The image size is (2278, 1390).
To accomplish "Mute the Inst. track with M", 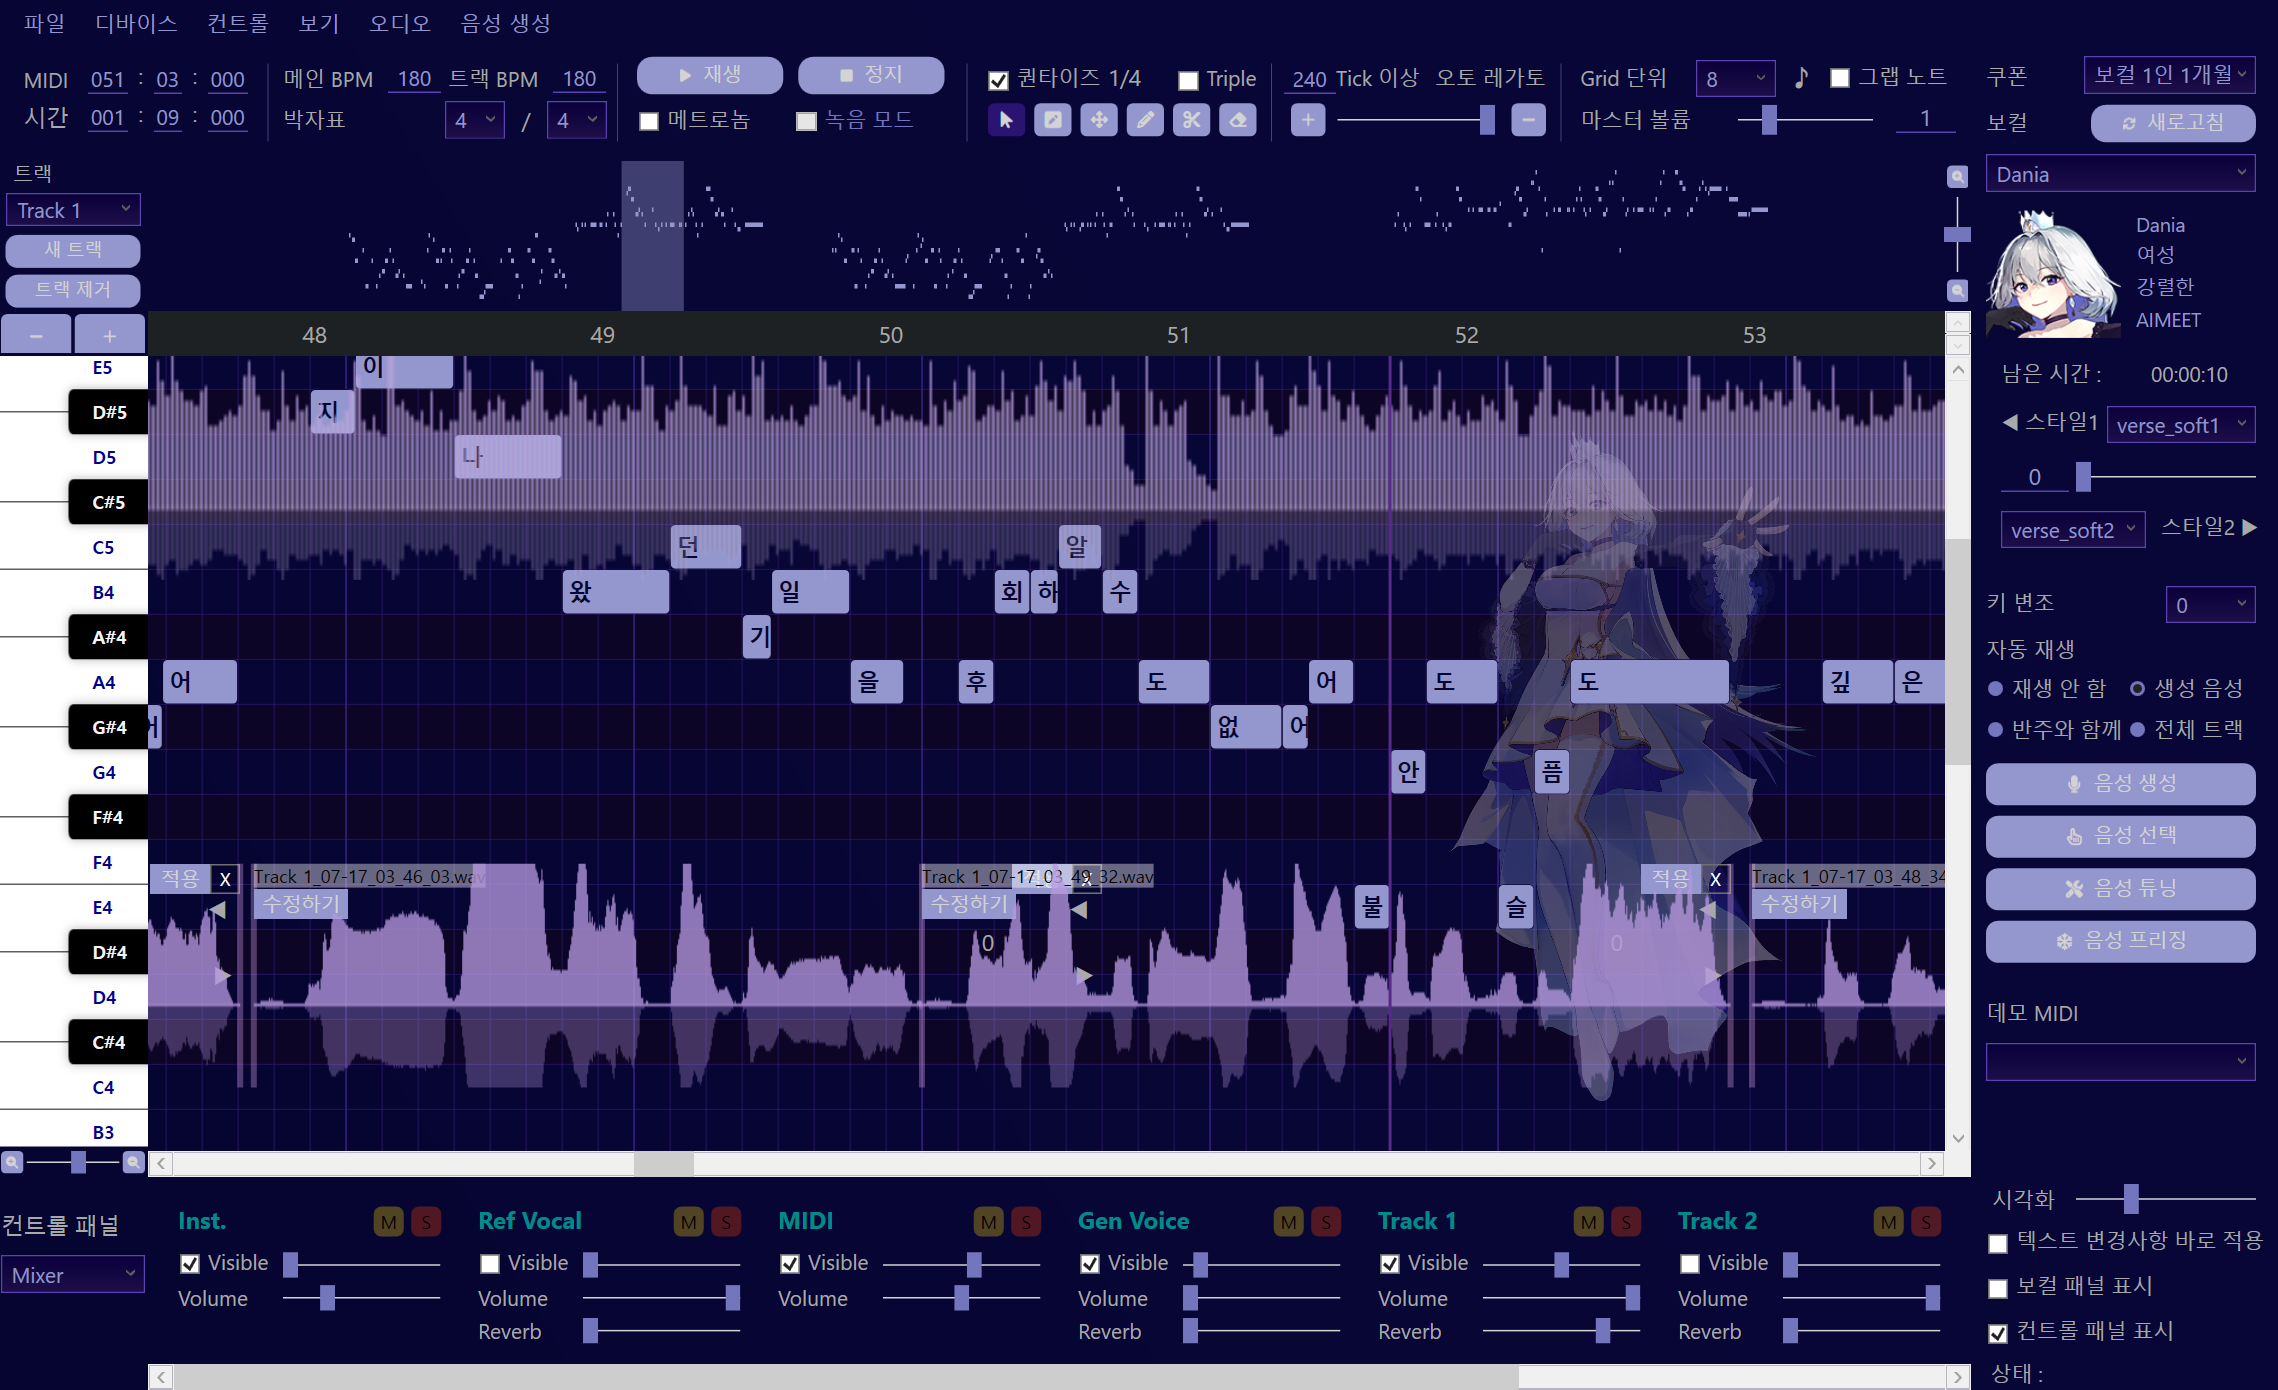I will [389, 1222].
